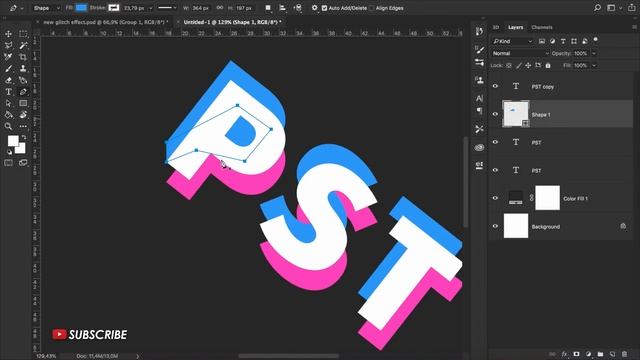Open the Opacity slider dropdown arrow
Screen dimensions: 640x360
(594, 53)
